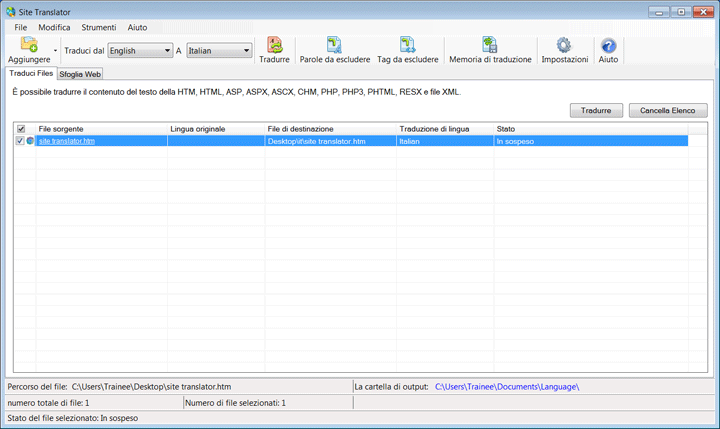The height and width of the screenshot is (429, 720).
Task: Open the File menu
Action: point(21,28)
